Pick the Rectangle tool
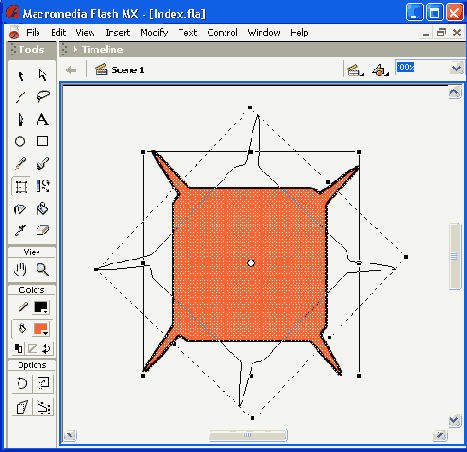Image resolution: width=467 pixels, height=452 pixels. point(42,141)
